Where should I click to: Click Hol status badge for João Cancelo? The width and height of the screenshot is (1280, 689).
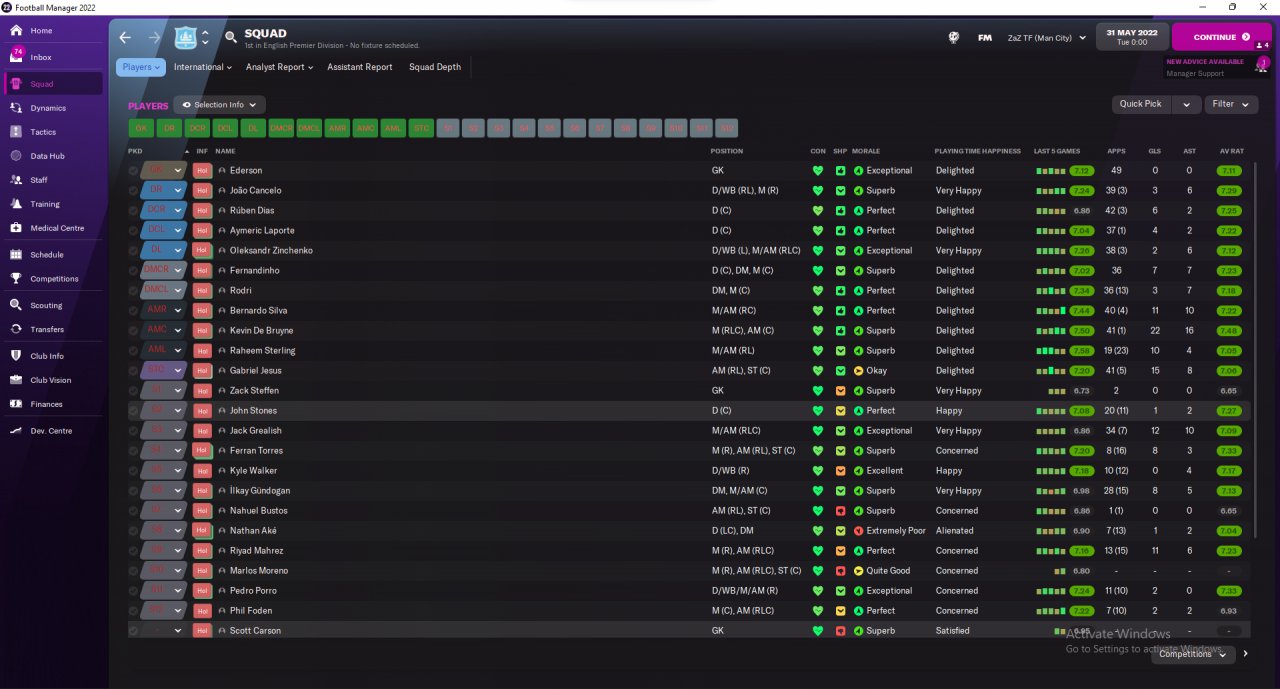click(202, 191)
